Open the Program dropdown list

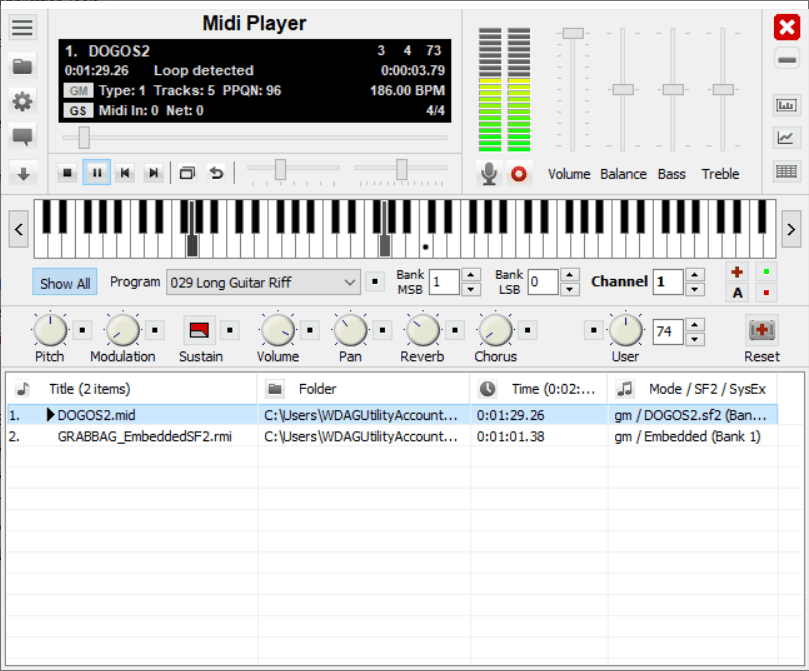click(263, 282)
